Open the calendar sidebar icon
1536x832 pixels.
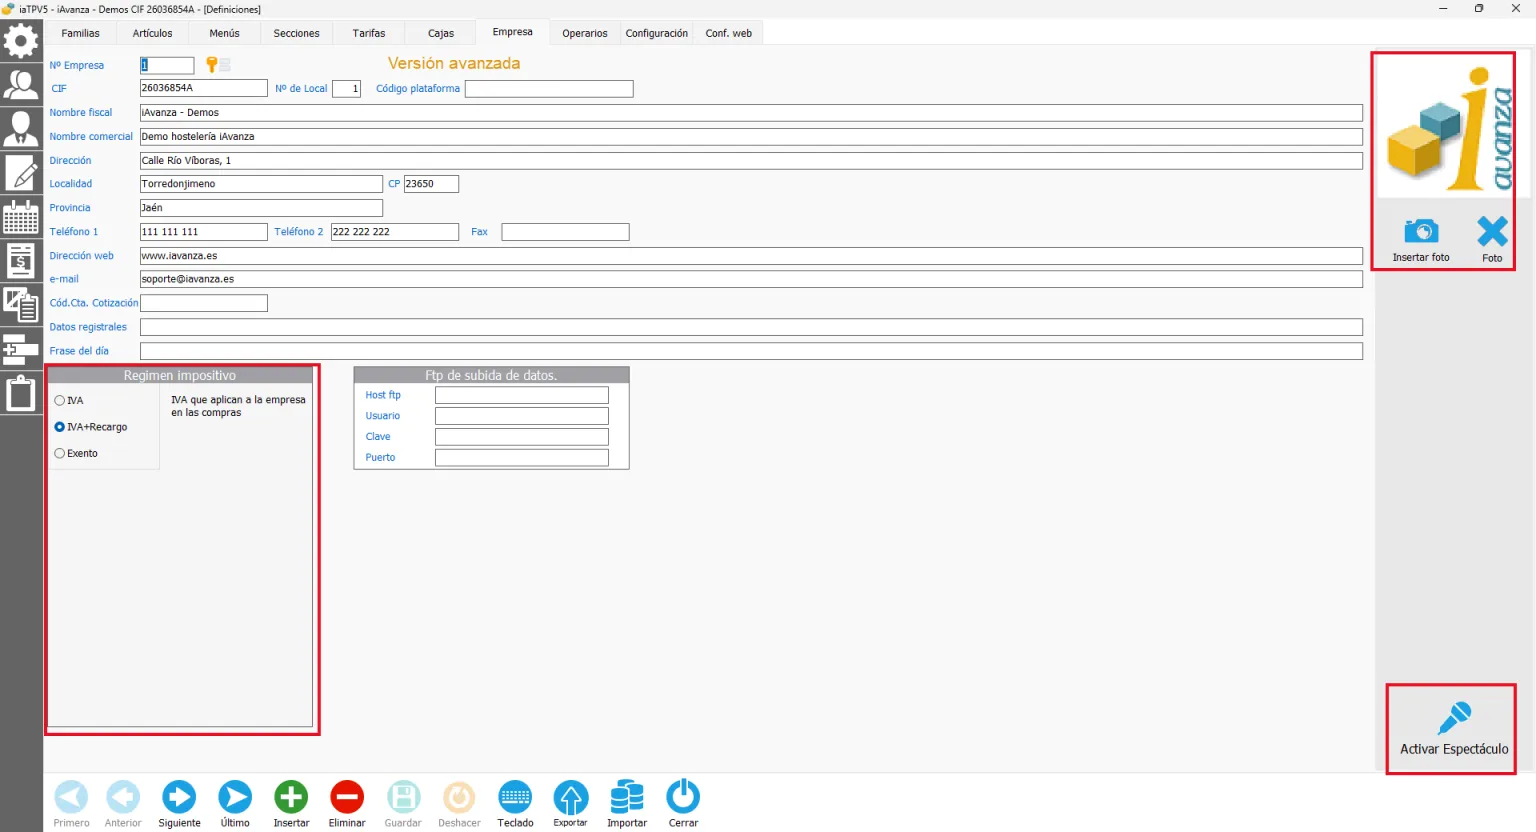tap(21, 216)
